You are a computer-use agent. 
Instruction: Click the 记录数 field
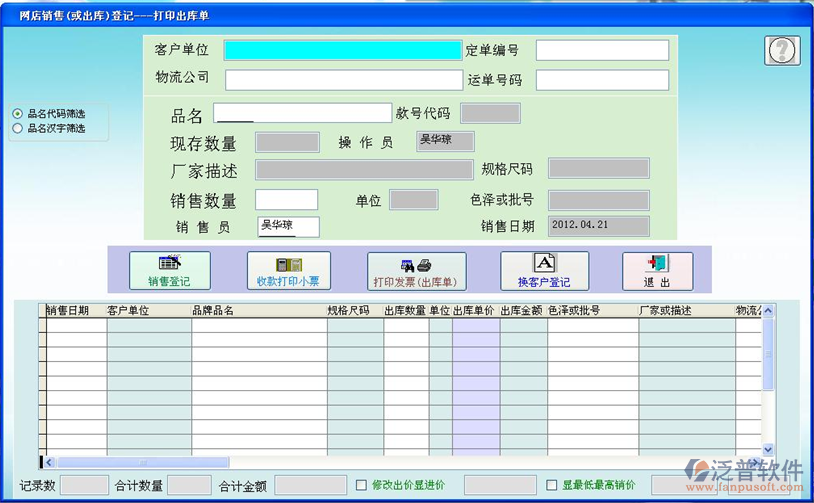coord(85,485)
